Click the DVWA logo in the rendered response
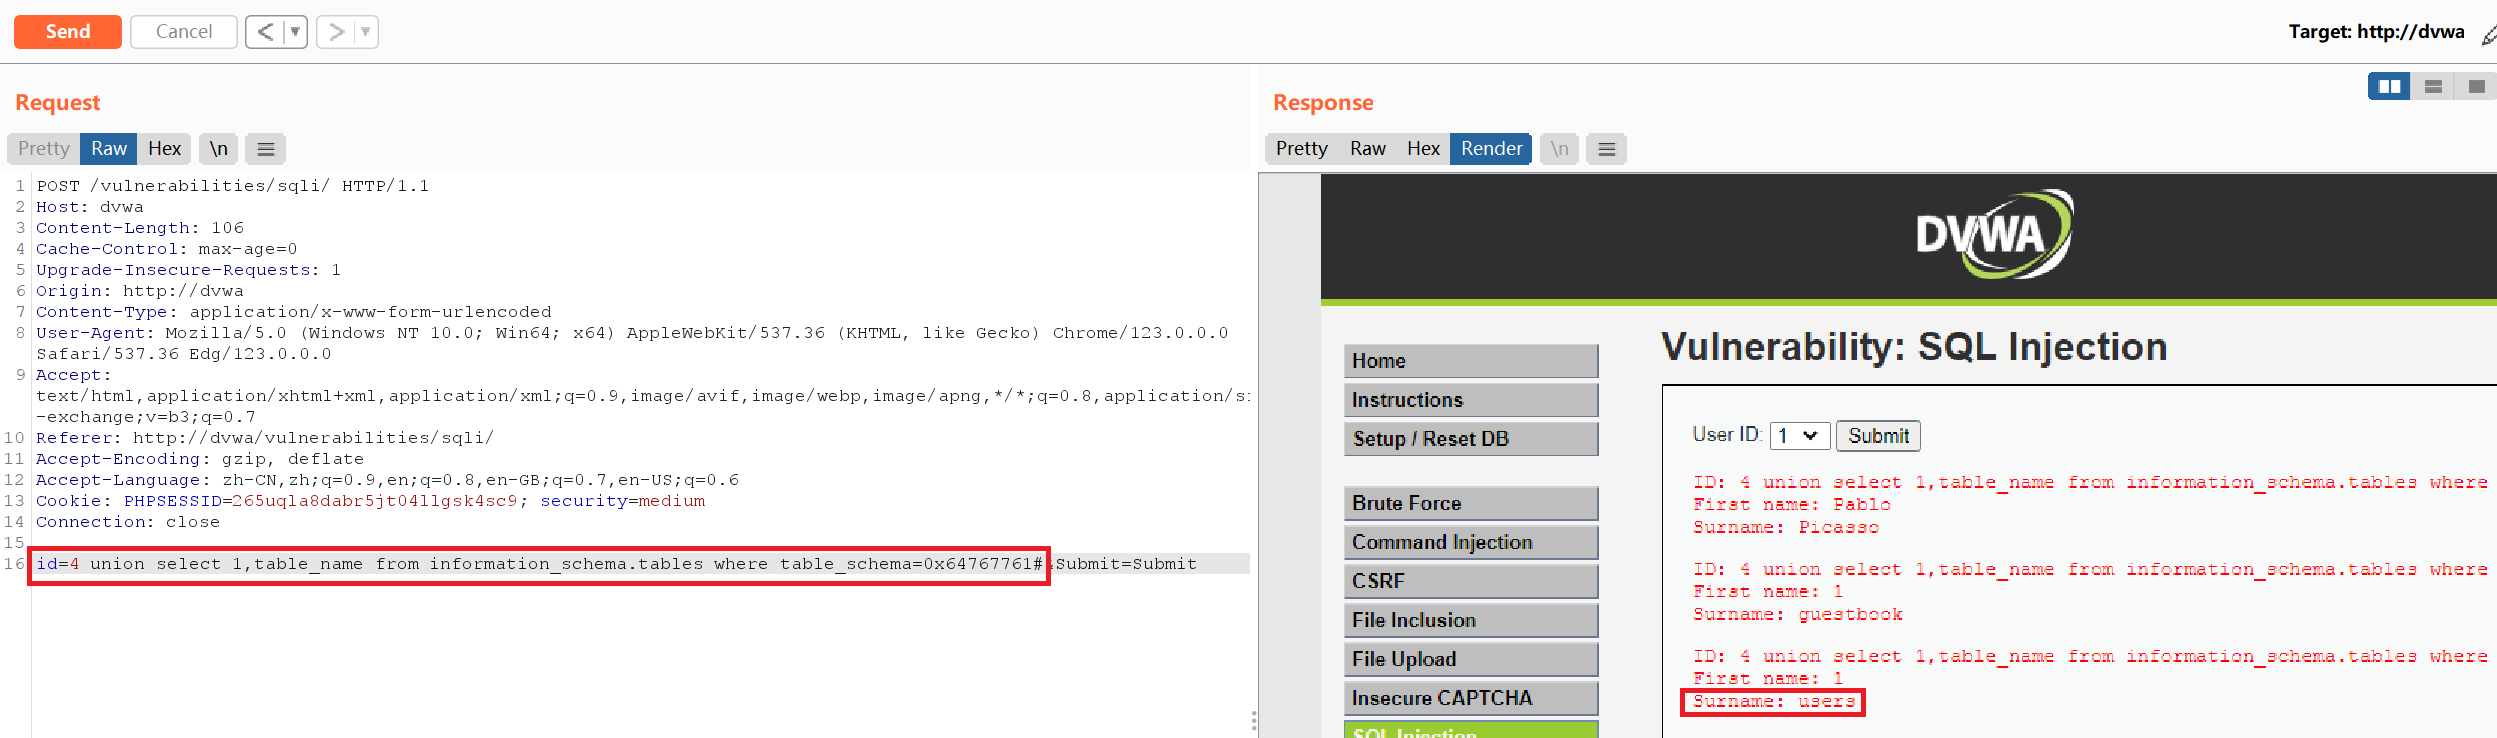Viewport: 2497px width, 738px height. [x=1994, y=234]
